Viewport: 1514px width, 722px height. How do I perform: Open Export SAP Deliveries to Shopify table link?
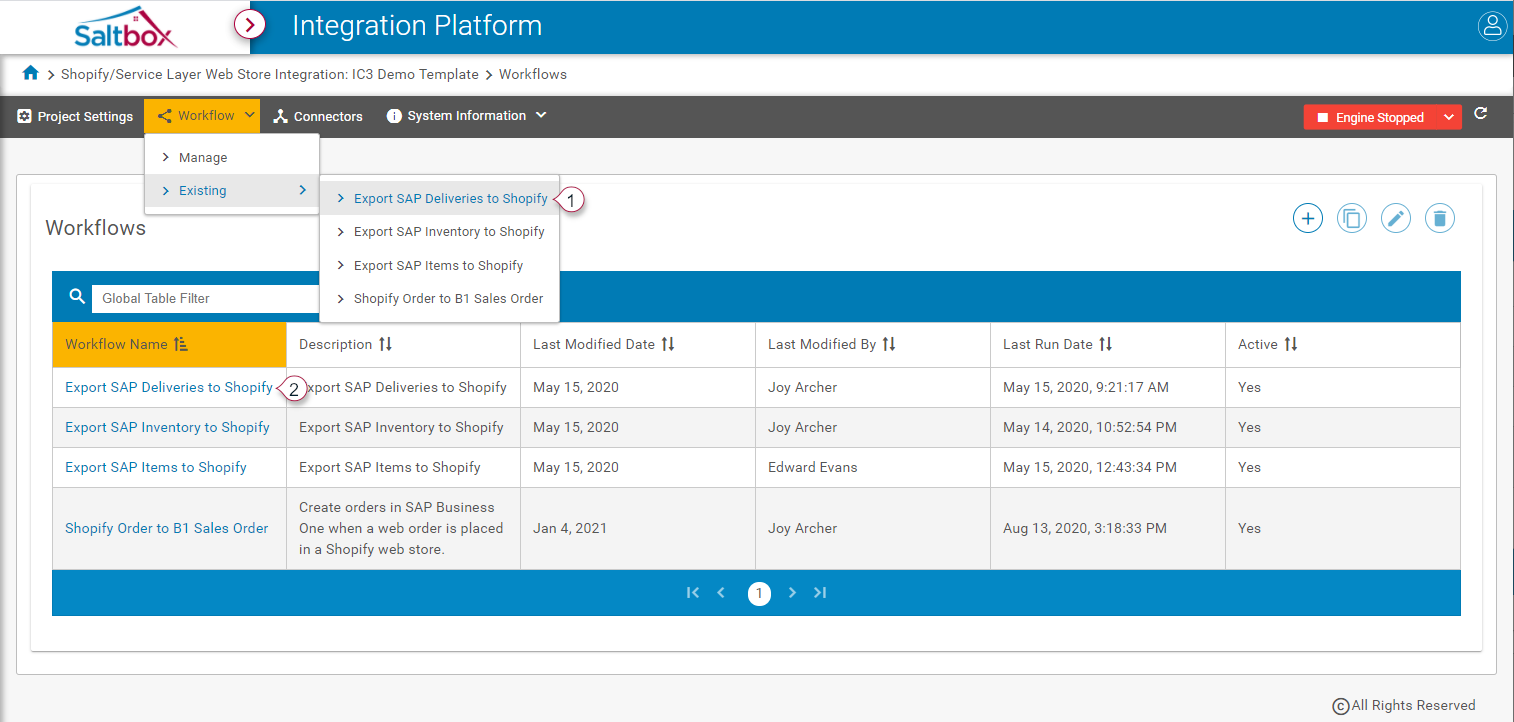[169, 387]
